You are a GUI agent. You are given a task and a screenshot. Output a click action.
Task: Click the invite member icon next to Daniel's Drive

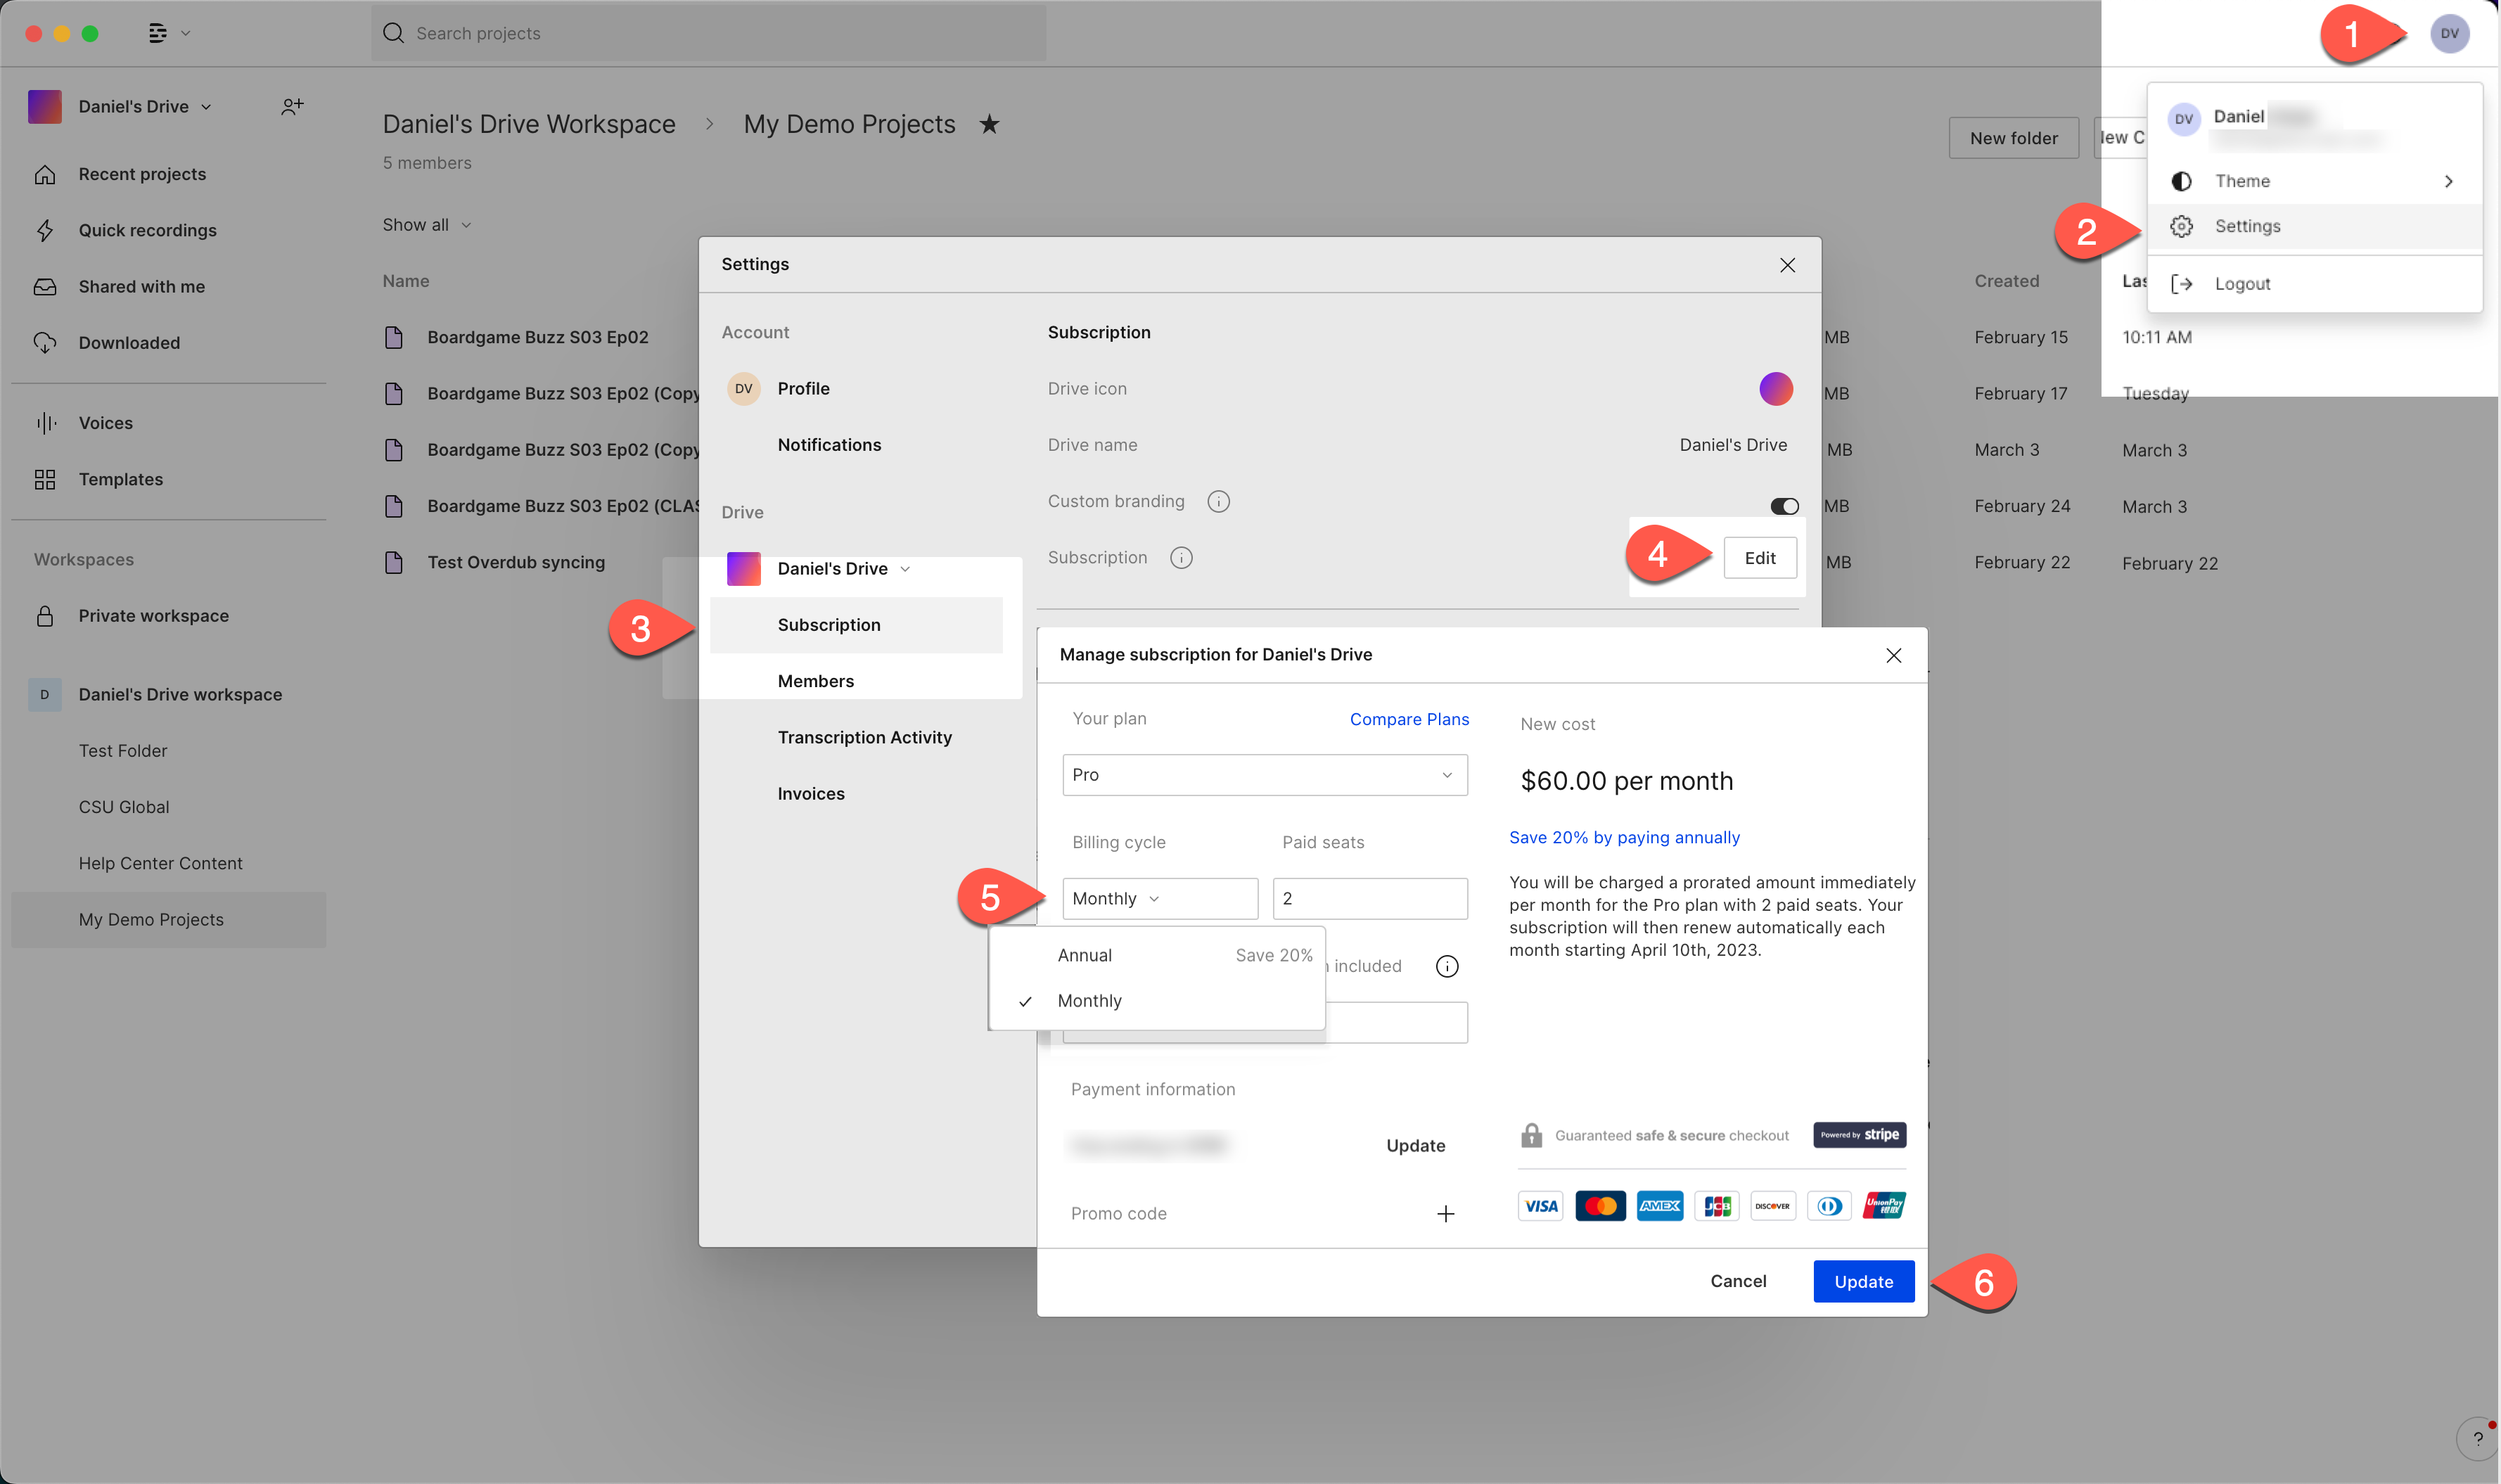point(292,106)
